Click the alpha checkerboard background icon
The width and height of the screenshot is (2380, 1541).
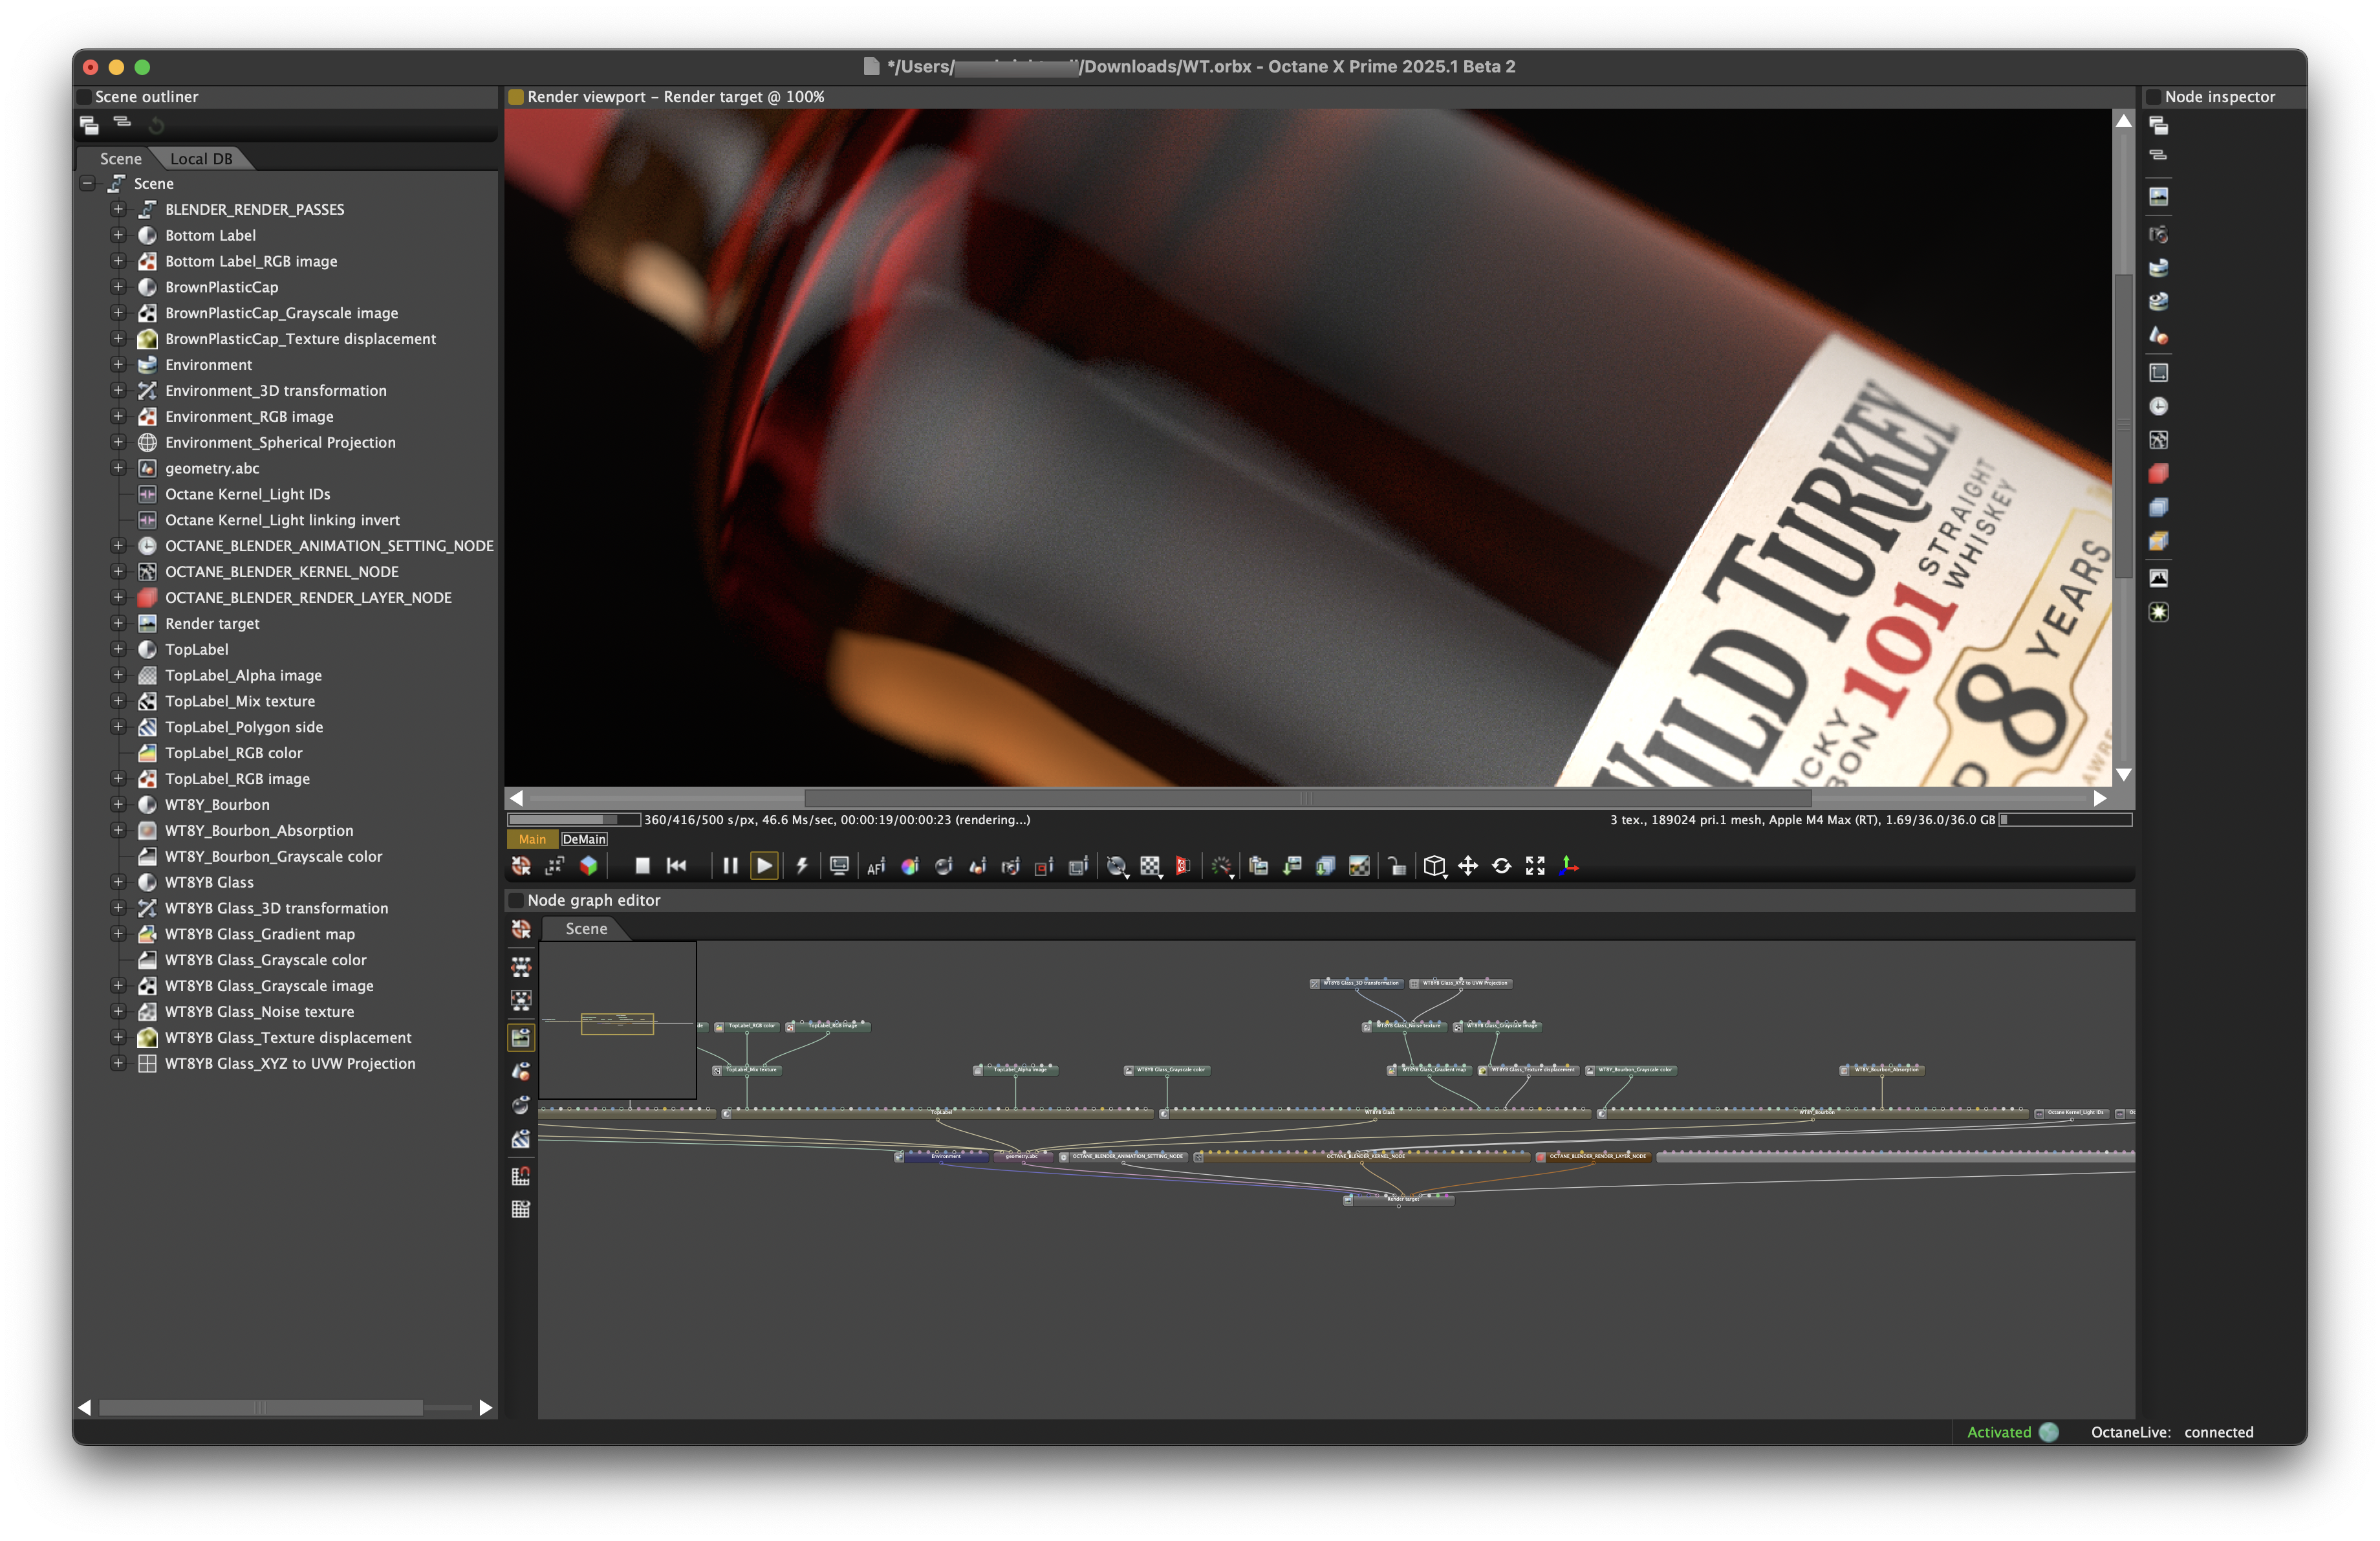tap(1150, 866)
